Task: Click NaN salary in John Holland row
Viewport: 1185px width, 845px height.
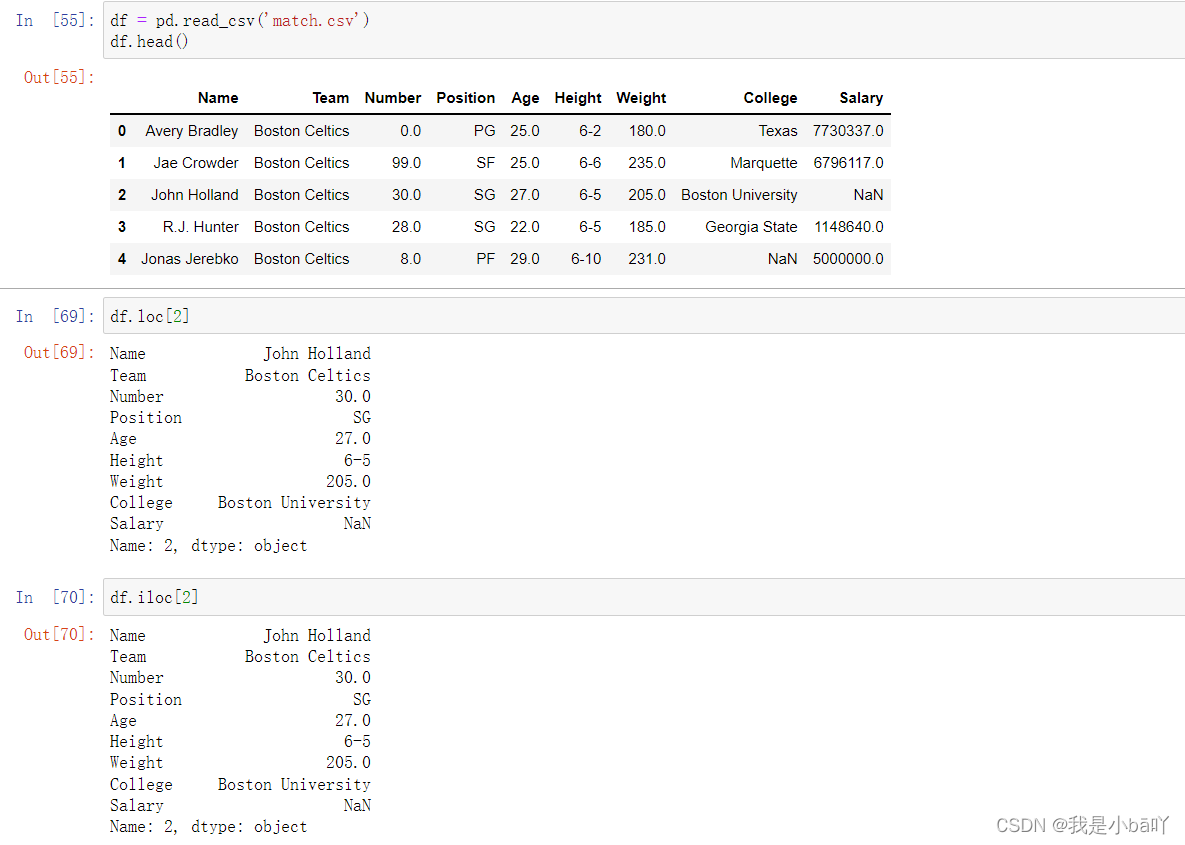Action: click(868, 195)
